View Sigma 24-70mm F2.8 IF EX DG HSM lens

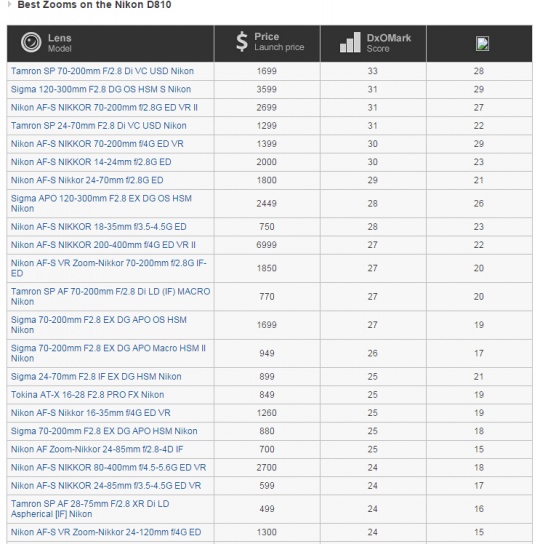(x=96, y=377)
